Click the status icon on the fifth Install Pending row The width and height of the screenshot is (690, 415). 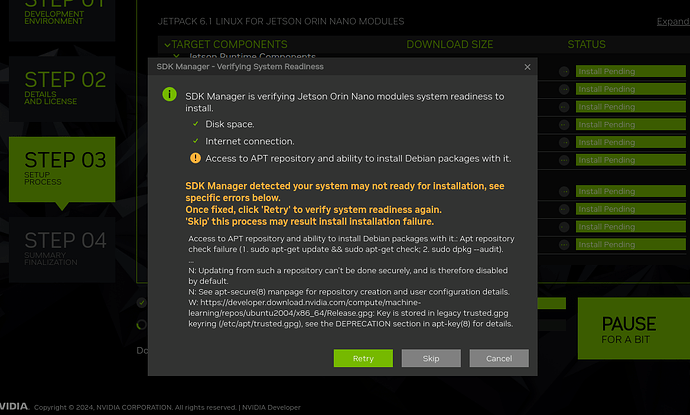(564, 143)
